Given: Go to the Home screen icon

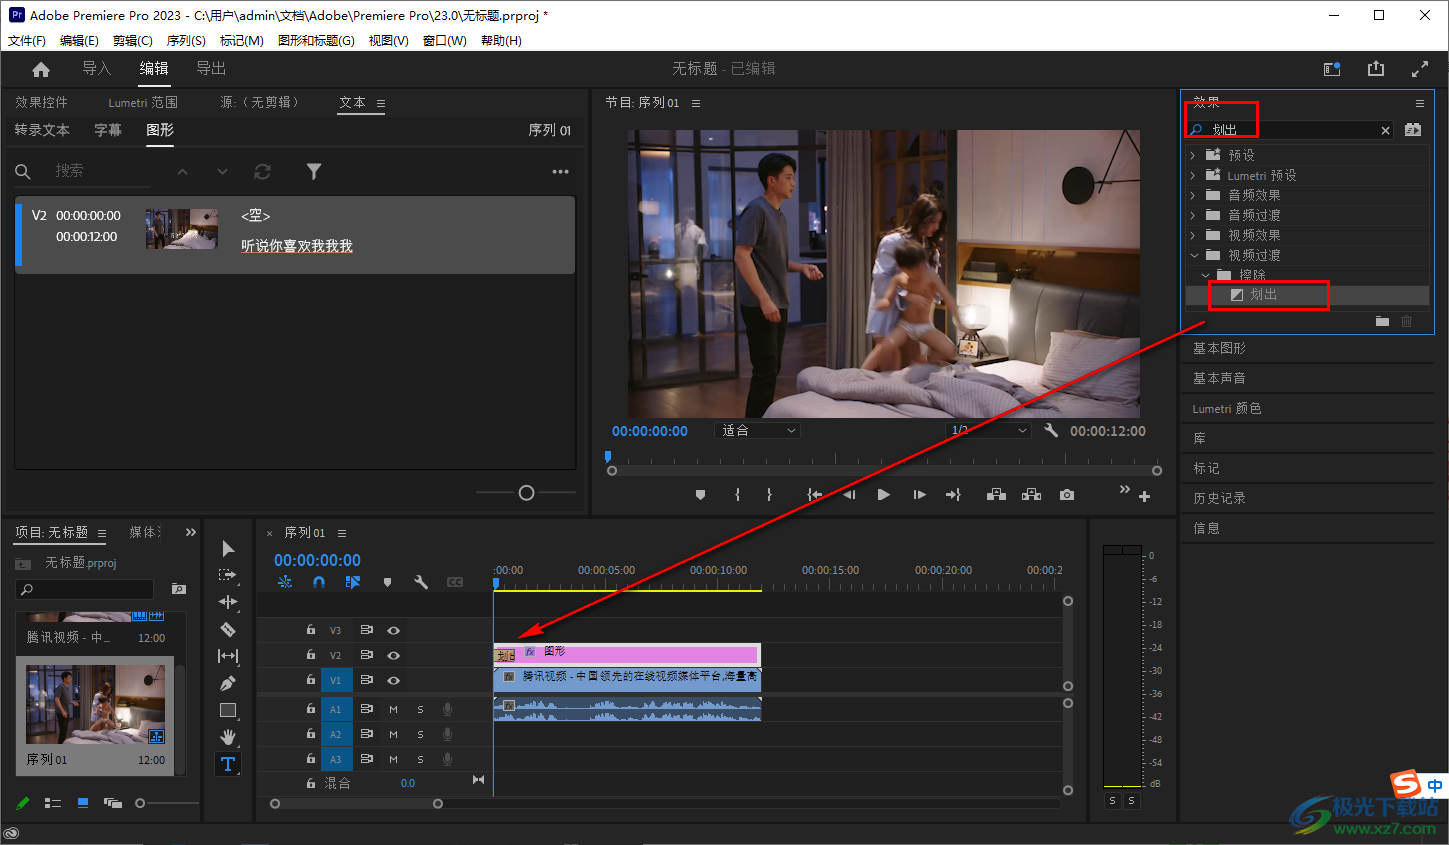Looking at the screenshot, I should [x=41, y=69].
